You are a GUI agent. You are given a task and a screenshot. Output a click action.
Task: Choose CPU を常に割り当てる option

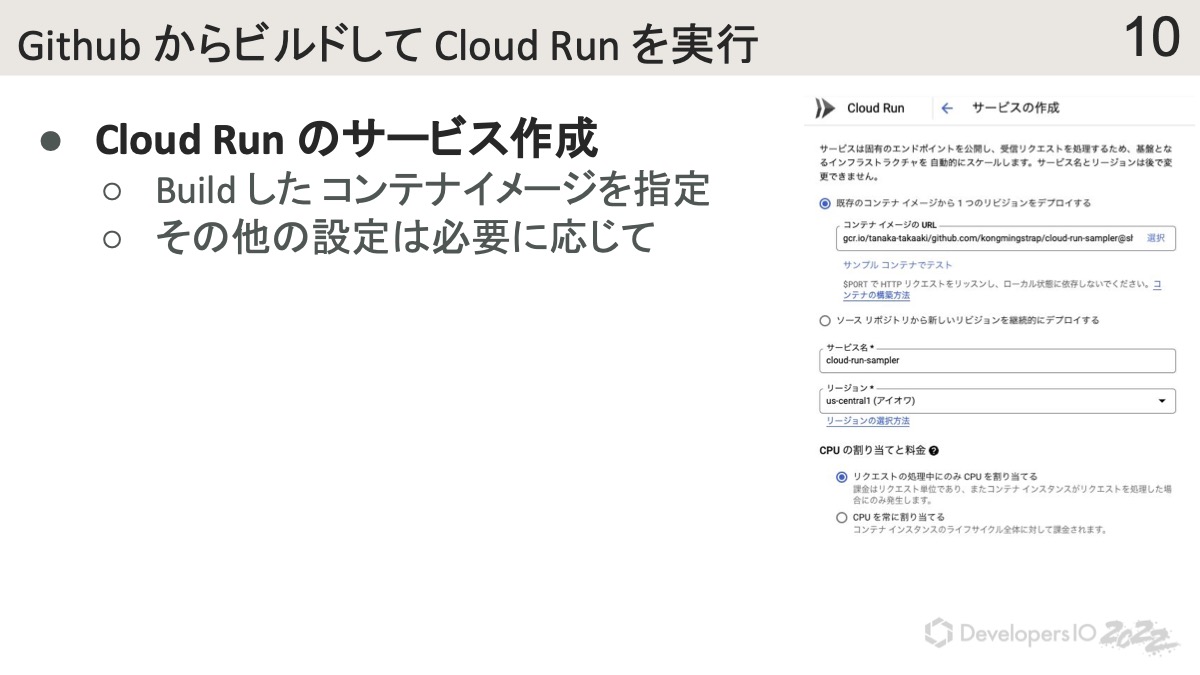pos(841,516)
